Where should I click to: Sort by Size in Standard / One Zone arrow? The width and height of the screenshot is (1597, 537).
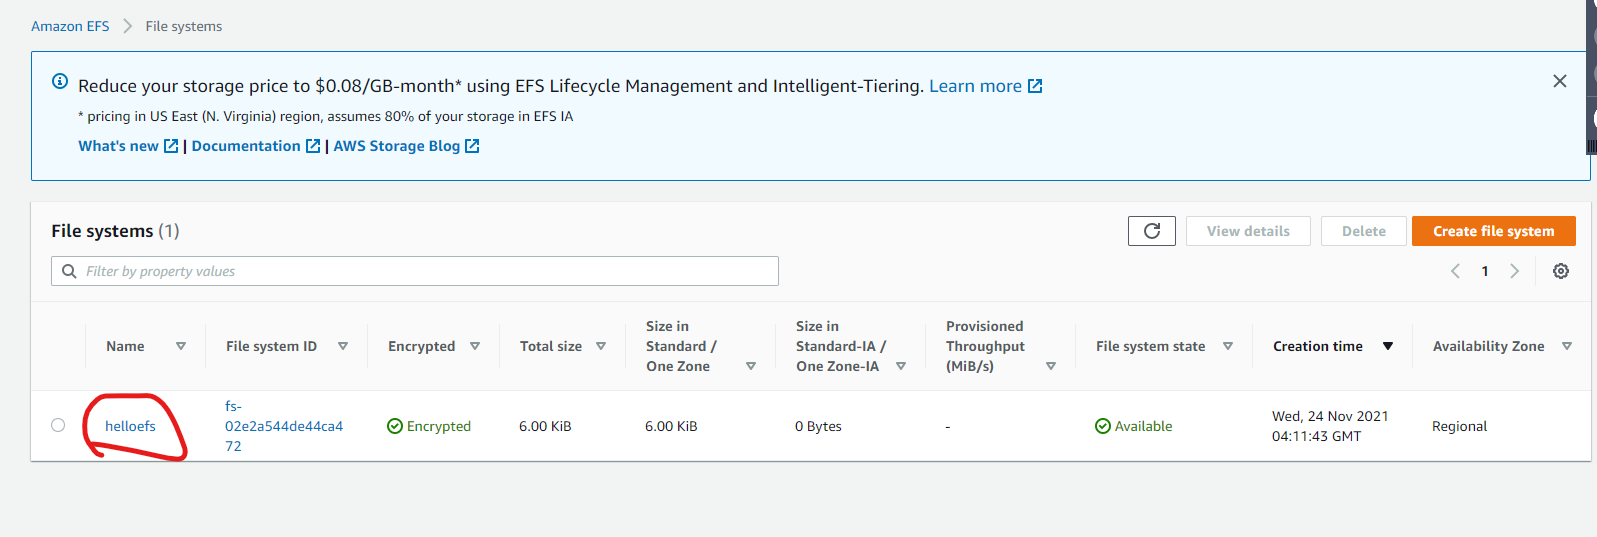pos(751,366)
